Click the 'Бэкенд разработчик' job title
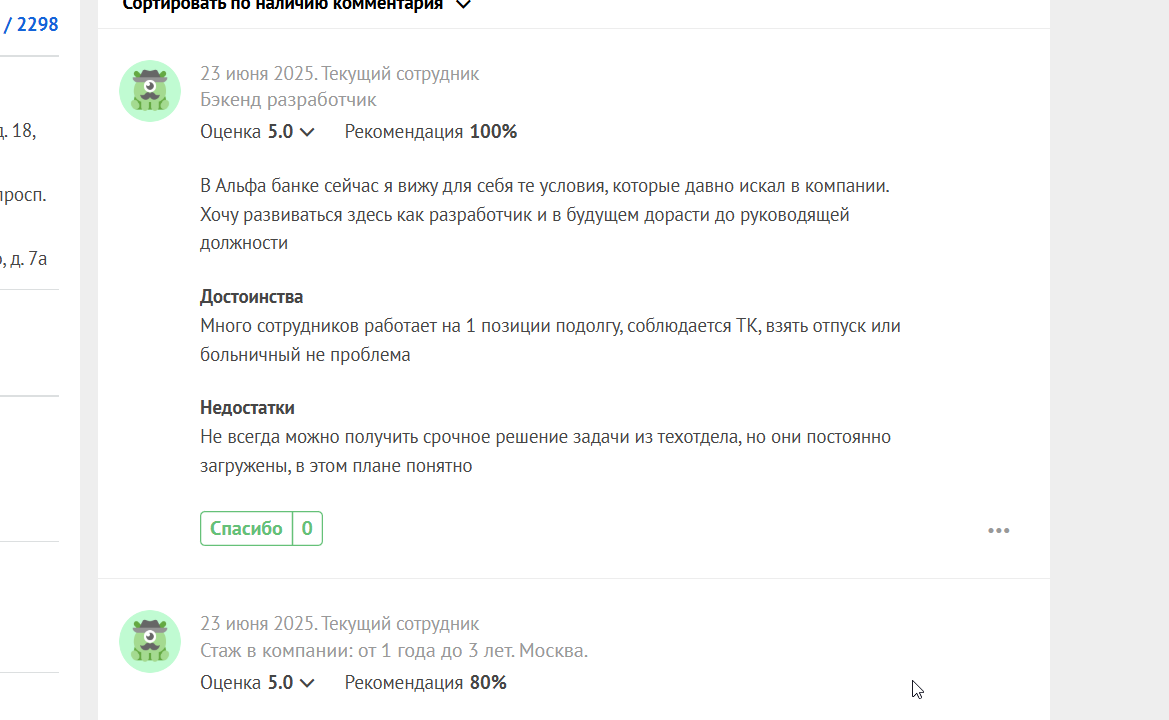The height and width of the screenshot is (720, 1169). click(288, 100)
